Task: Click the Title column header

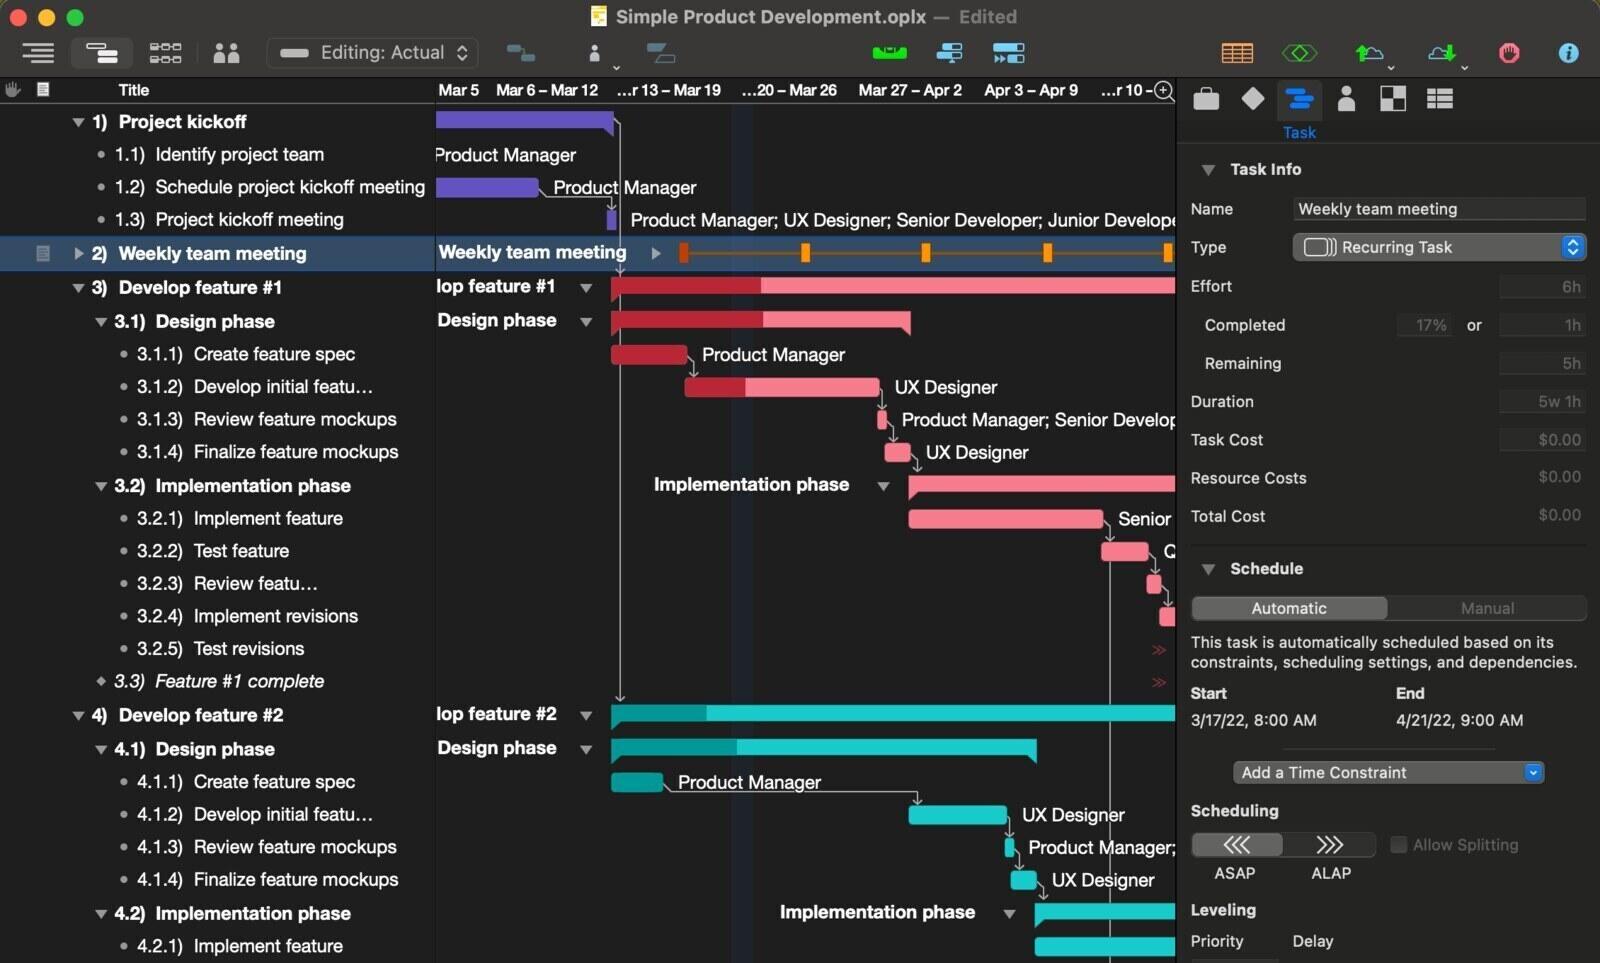Action: click(x=133, y=90)
